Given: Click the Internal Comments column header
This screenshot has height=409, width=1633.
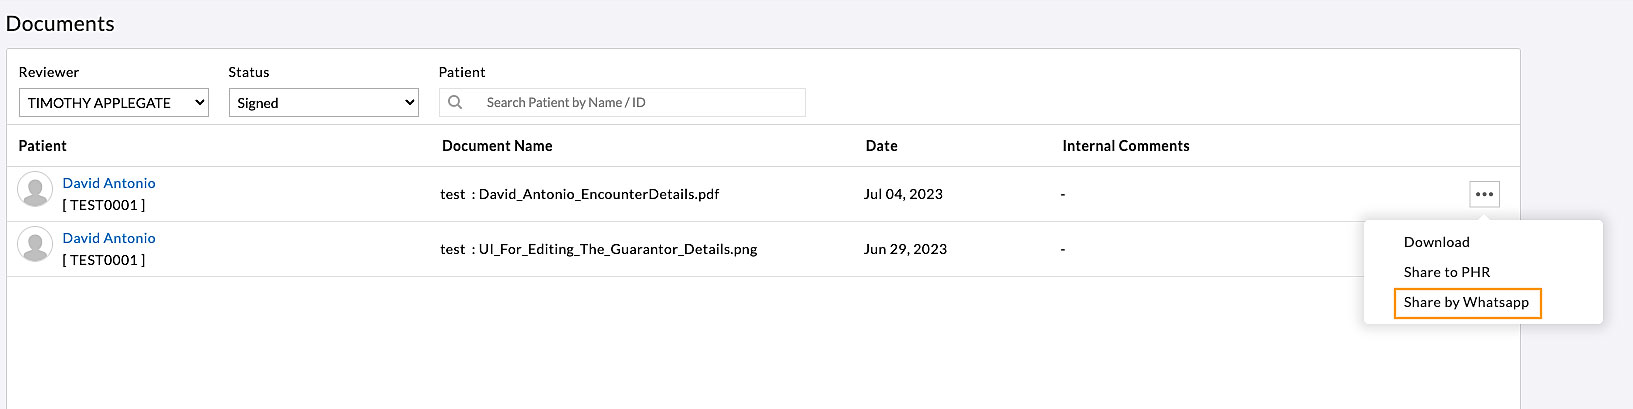Looking at the screenshot, I should [1125, 146].
